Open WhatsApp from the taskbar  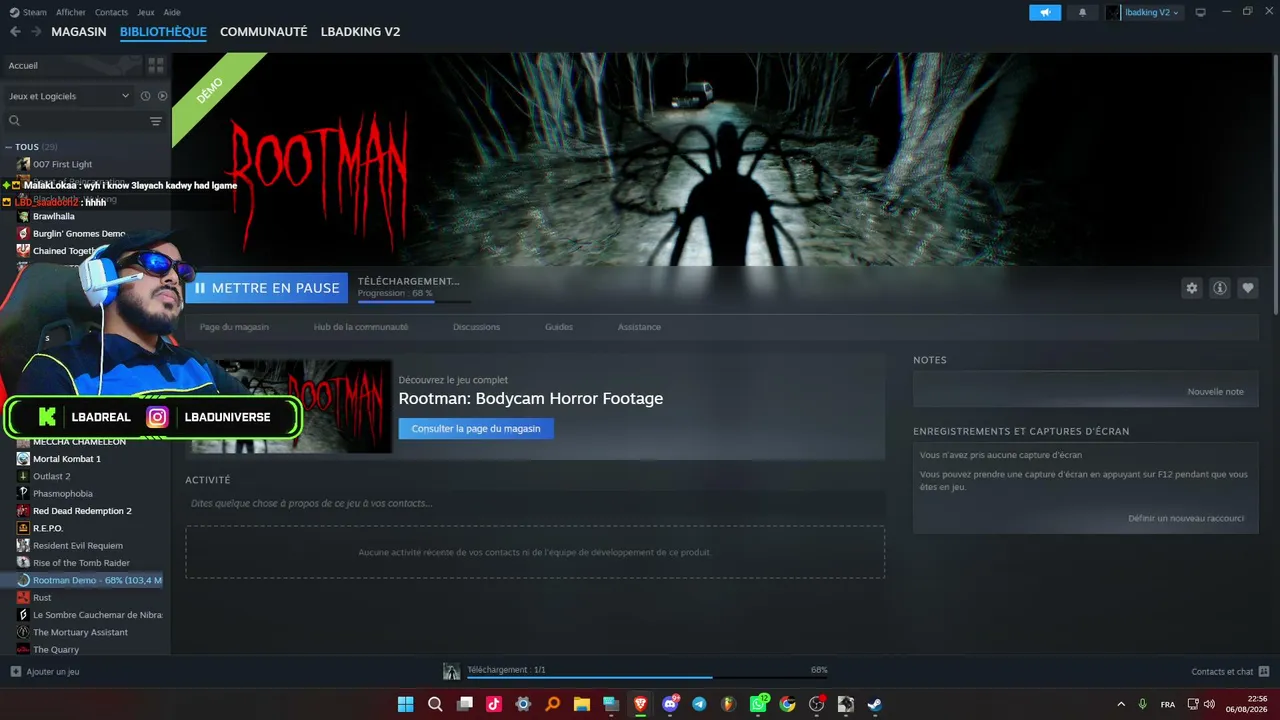pos(758,704)
